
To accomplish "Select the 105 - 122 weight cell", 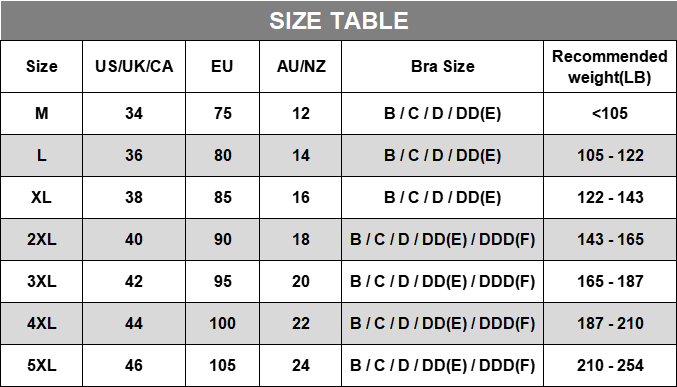I will 610,155.
